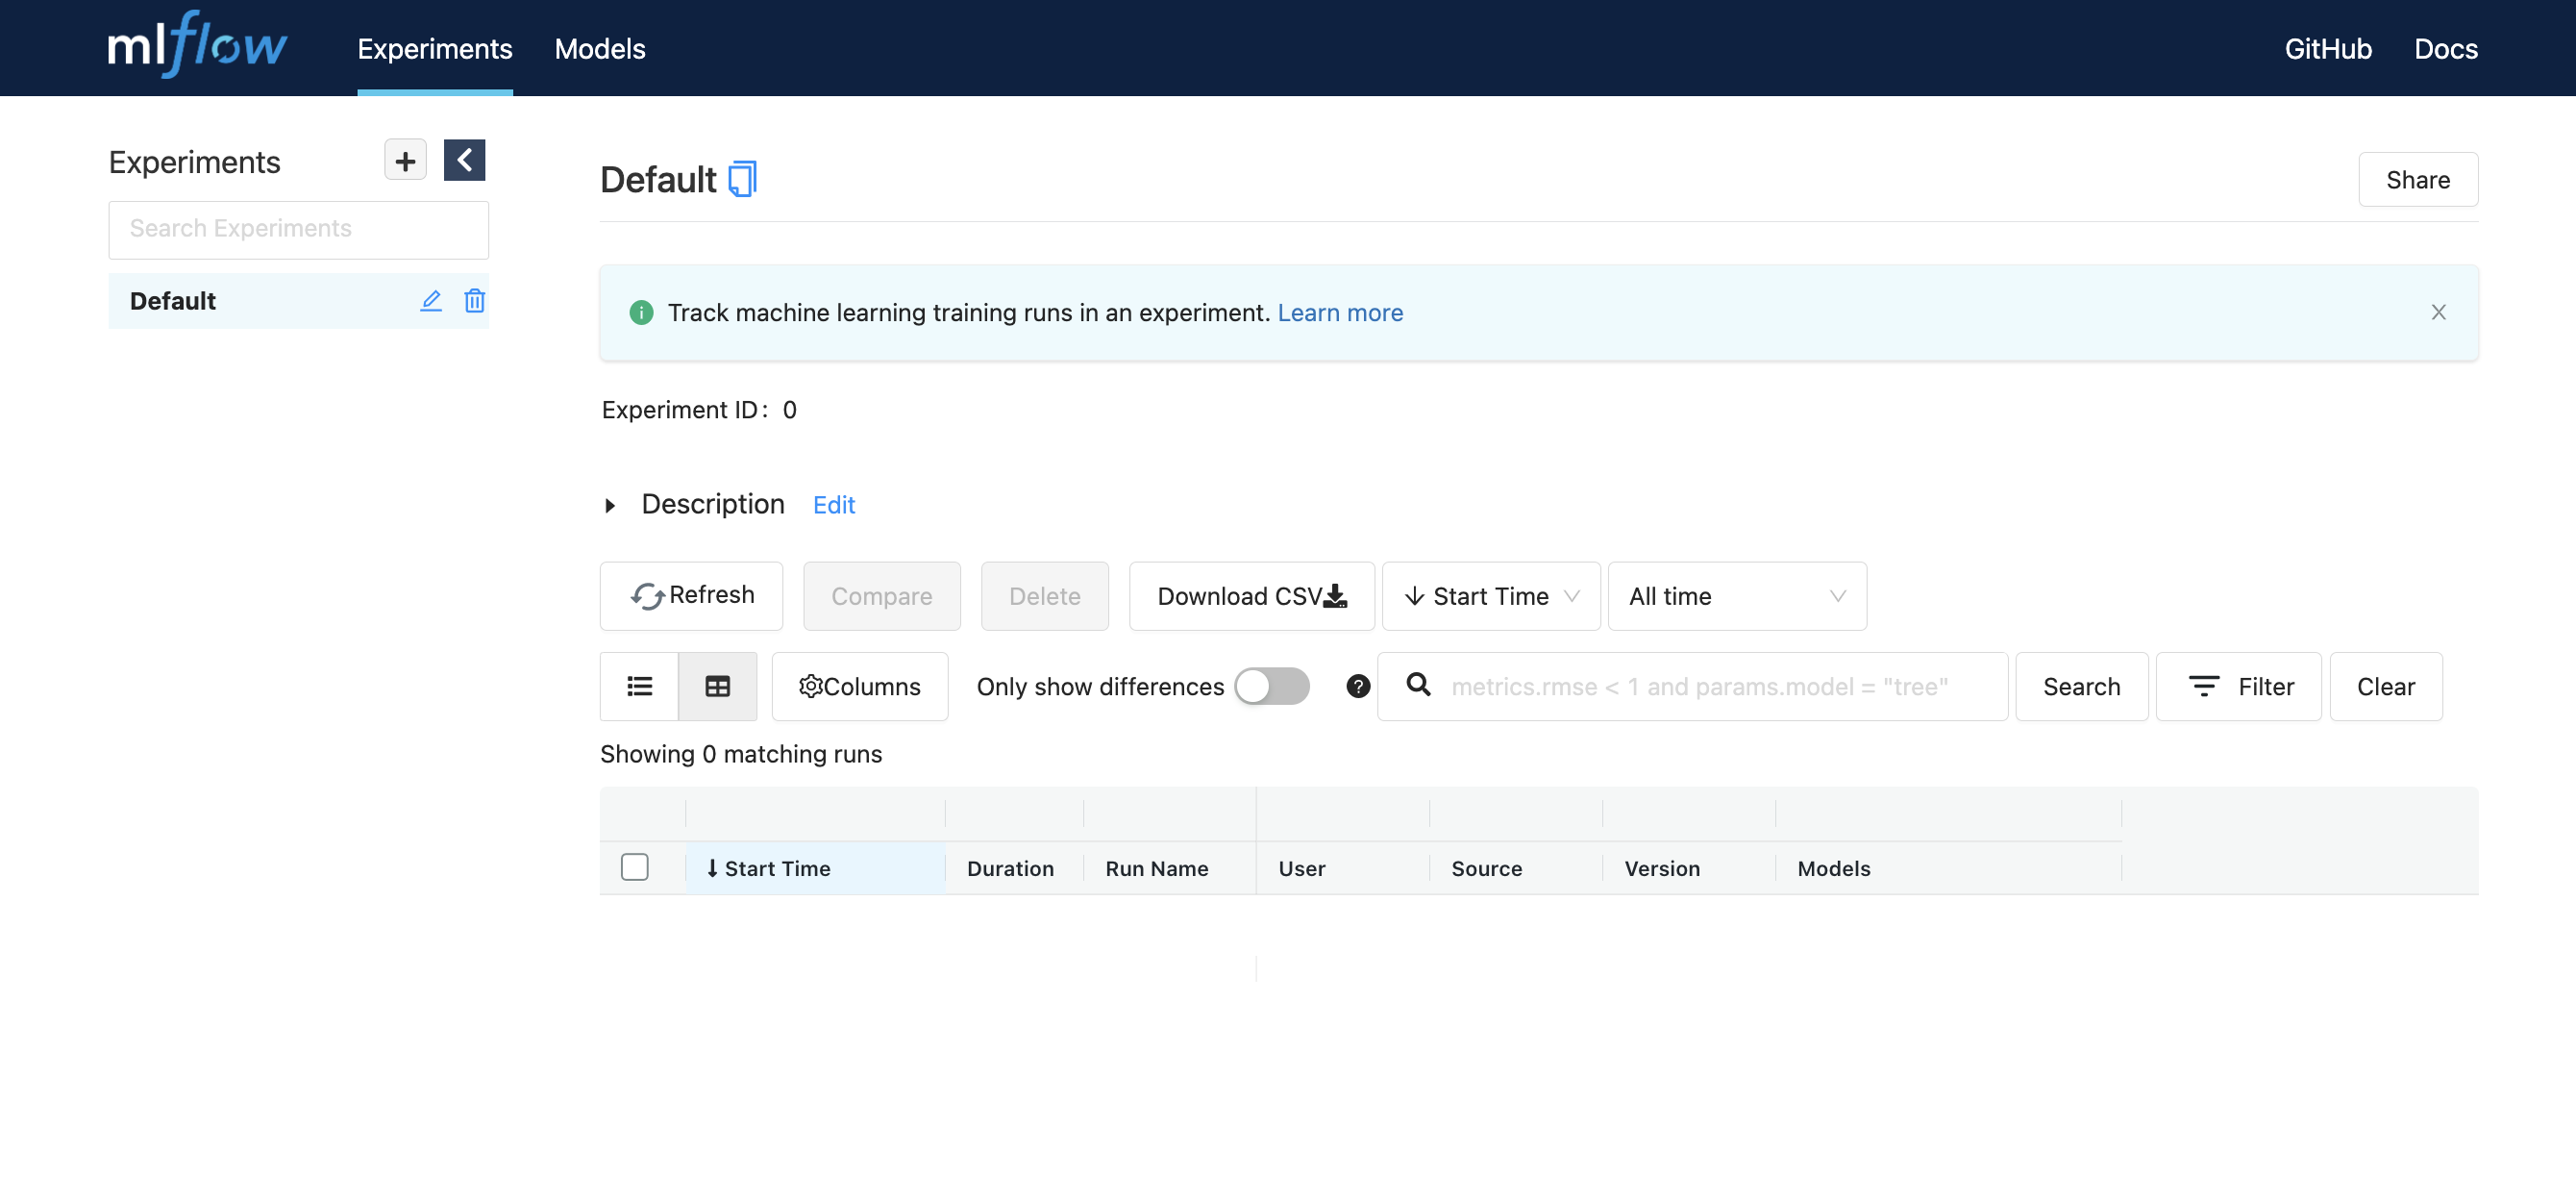
Task: Open the Columns configuration panel
Action: click(859, 686)
